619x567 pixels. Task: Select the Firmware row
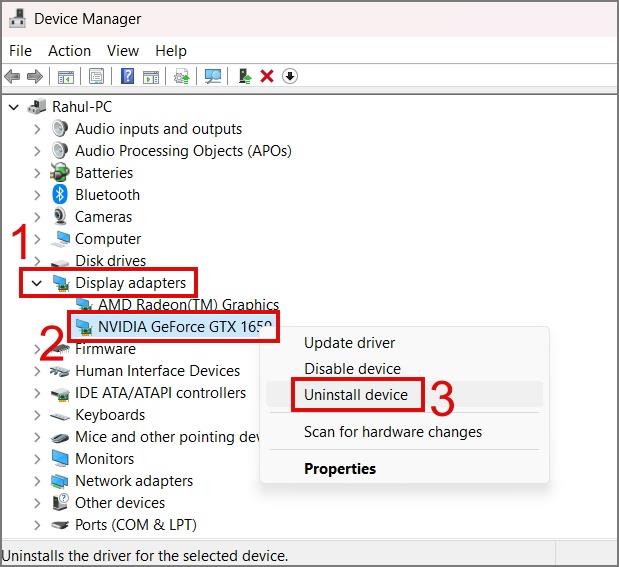pos(105,349)
